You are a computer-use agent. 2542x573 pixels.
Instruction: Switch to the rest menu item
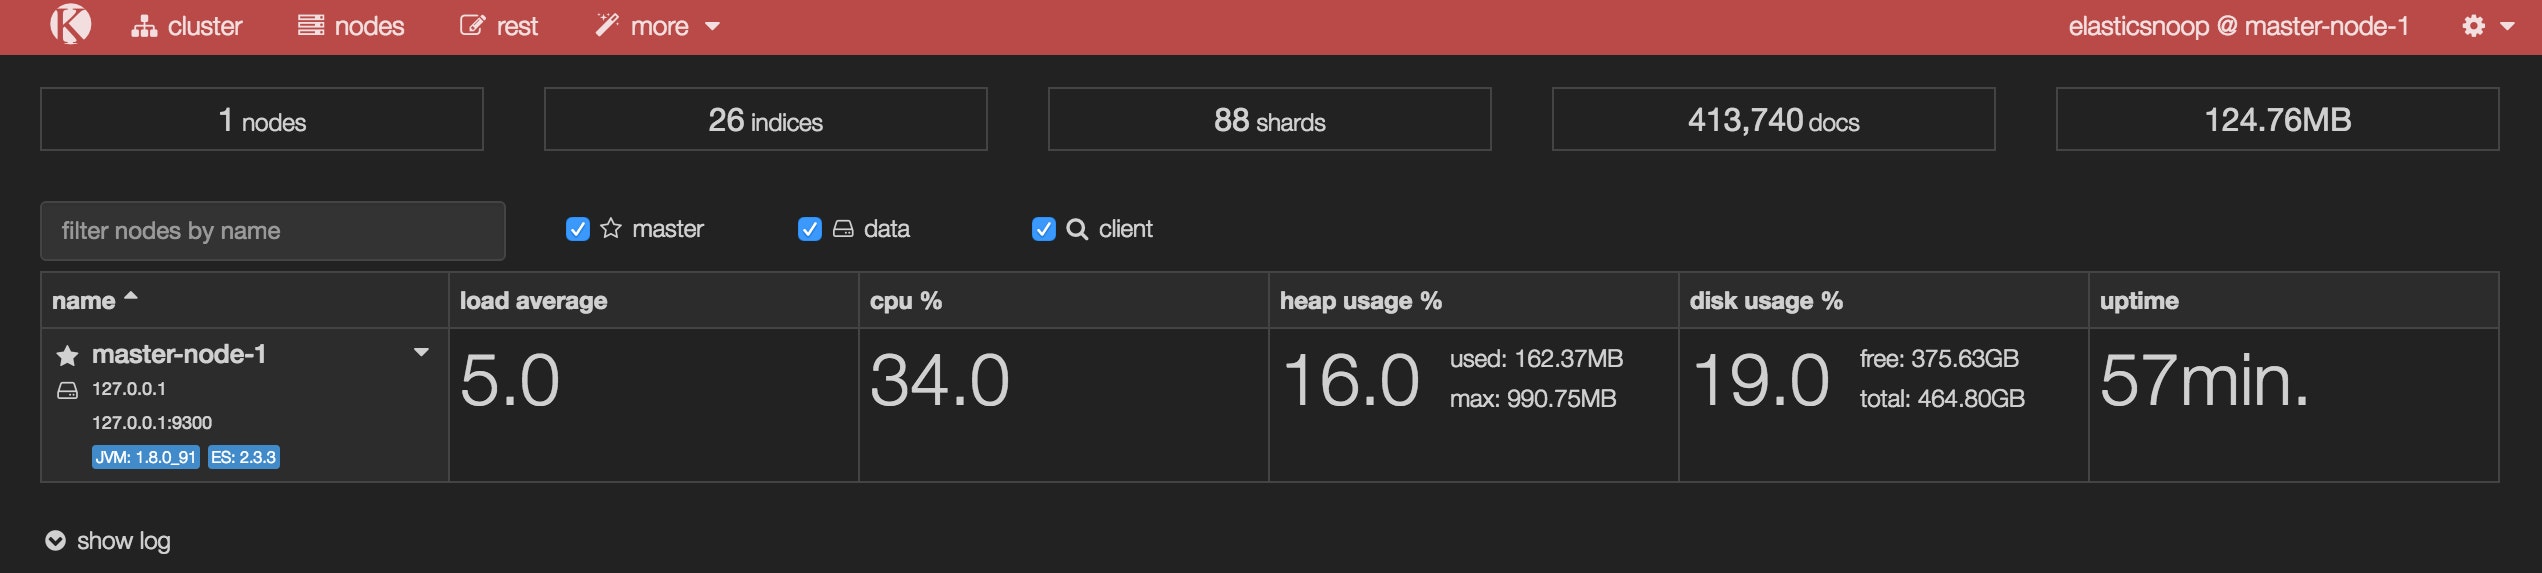(499, 26)
